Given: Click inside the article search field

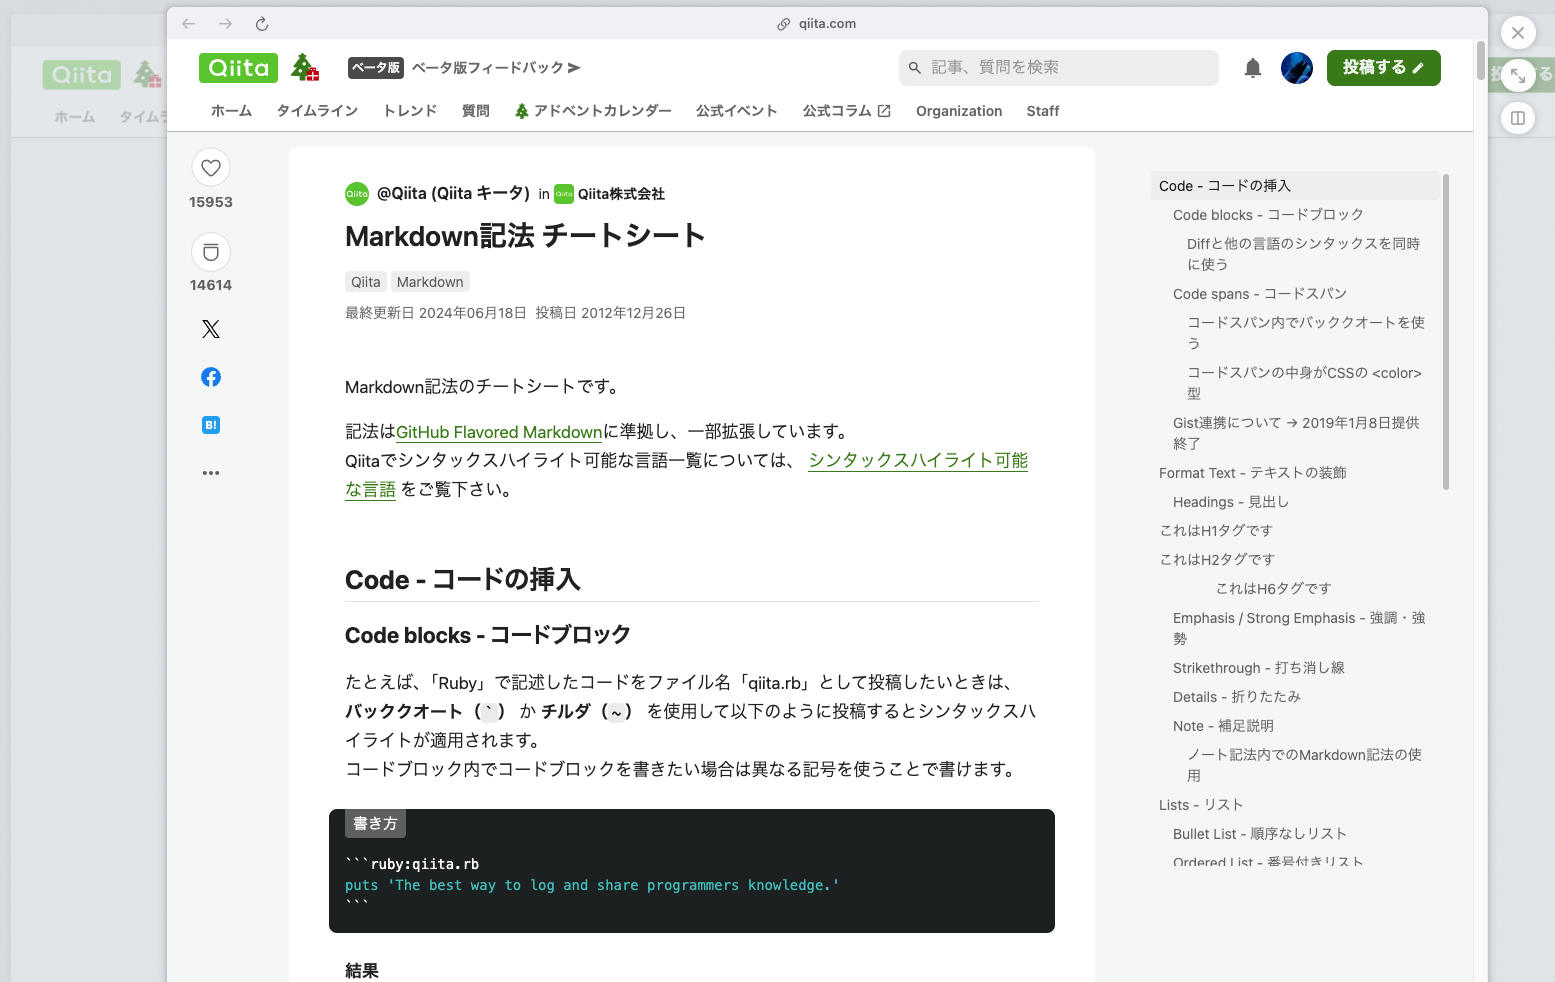Looking at the screenshot, I should pos(1058,67).
